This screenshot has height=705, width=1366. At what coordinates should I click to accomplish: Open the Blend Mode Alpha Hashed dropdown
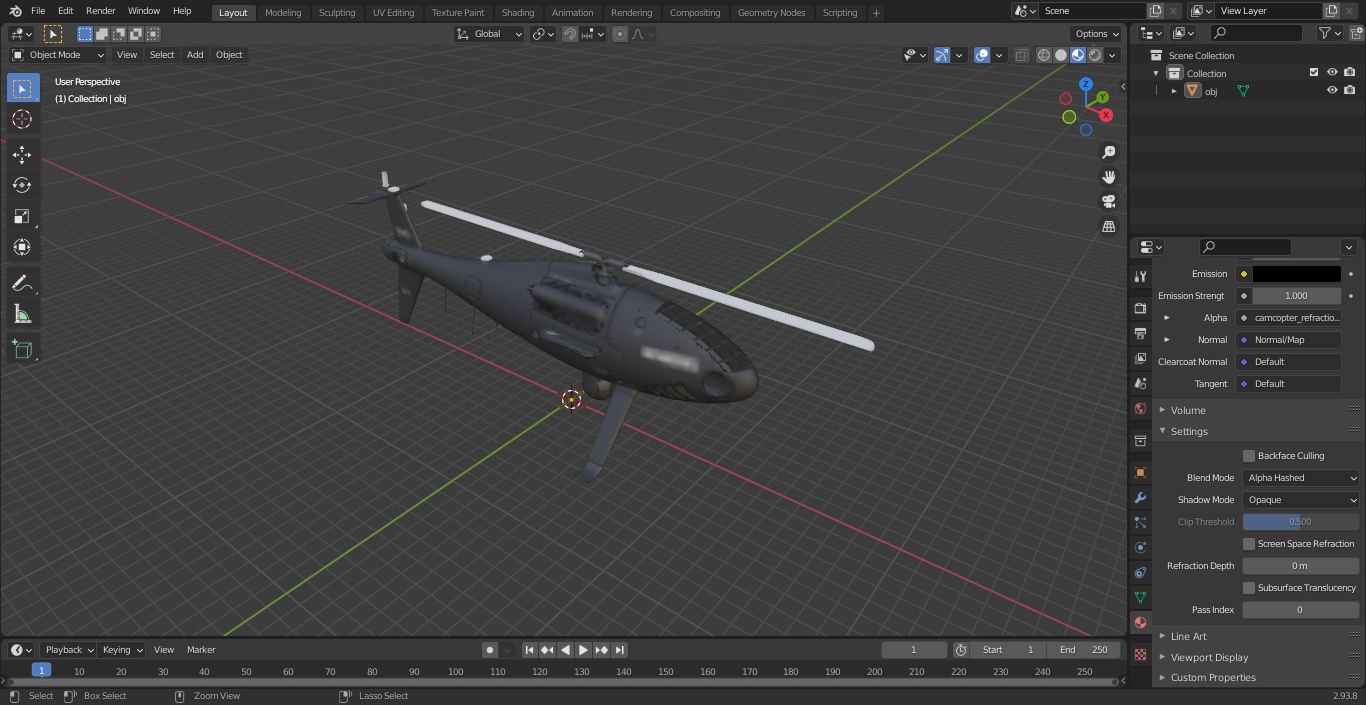[1300, 478]
